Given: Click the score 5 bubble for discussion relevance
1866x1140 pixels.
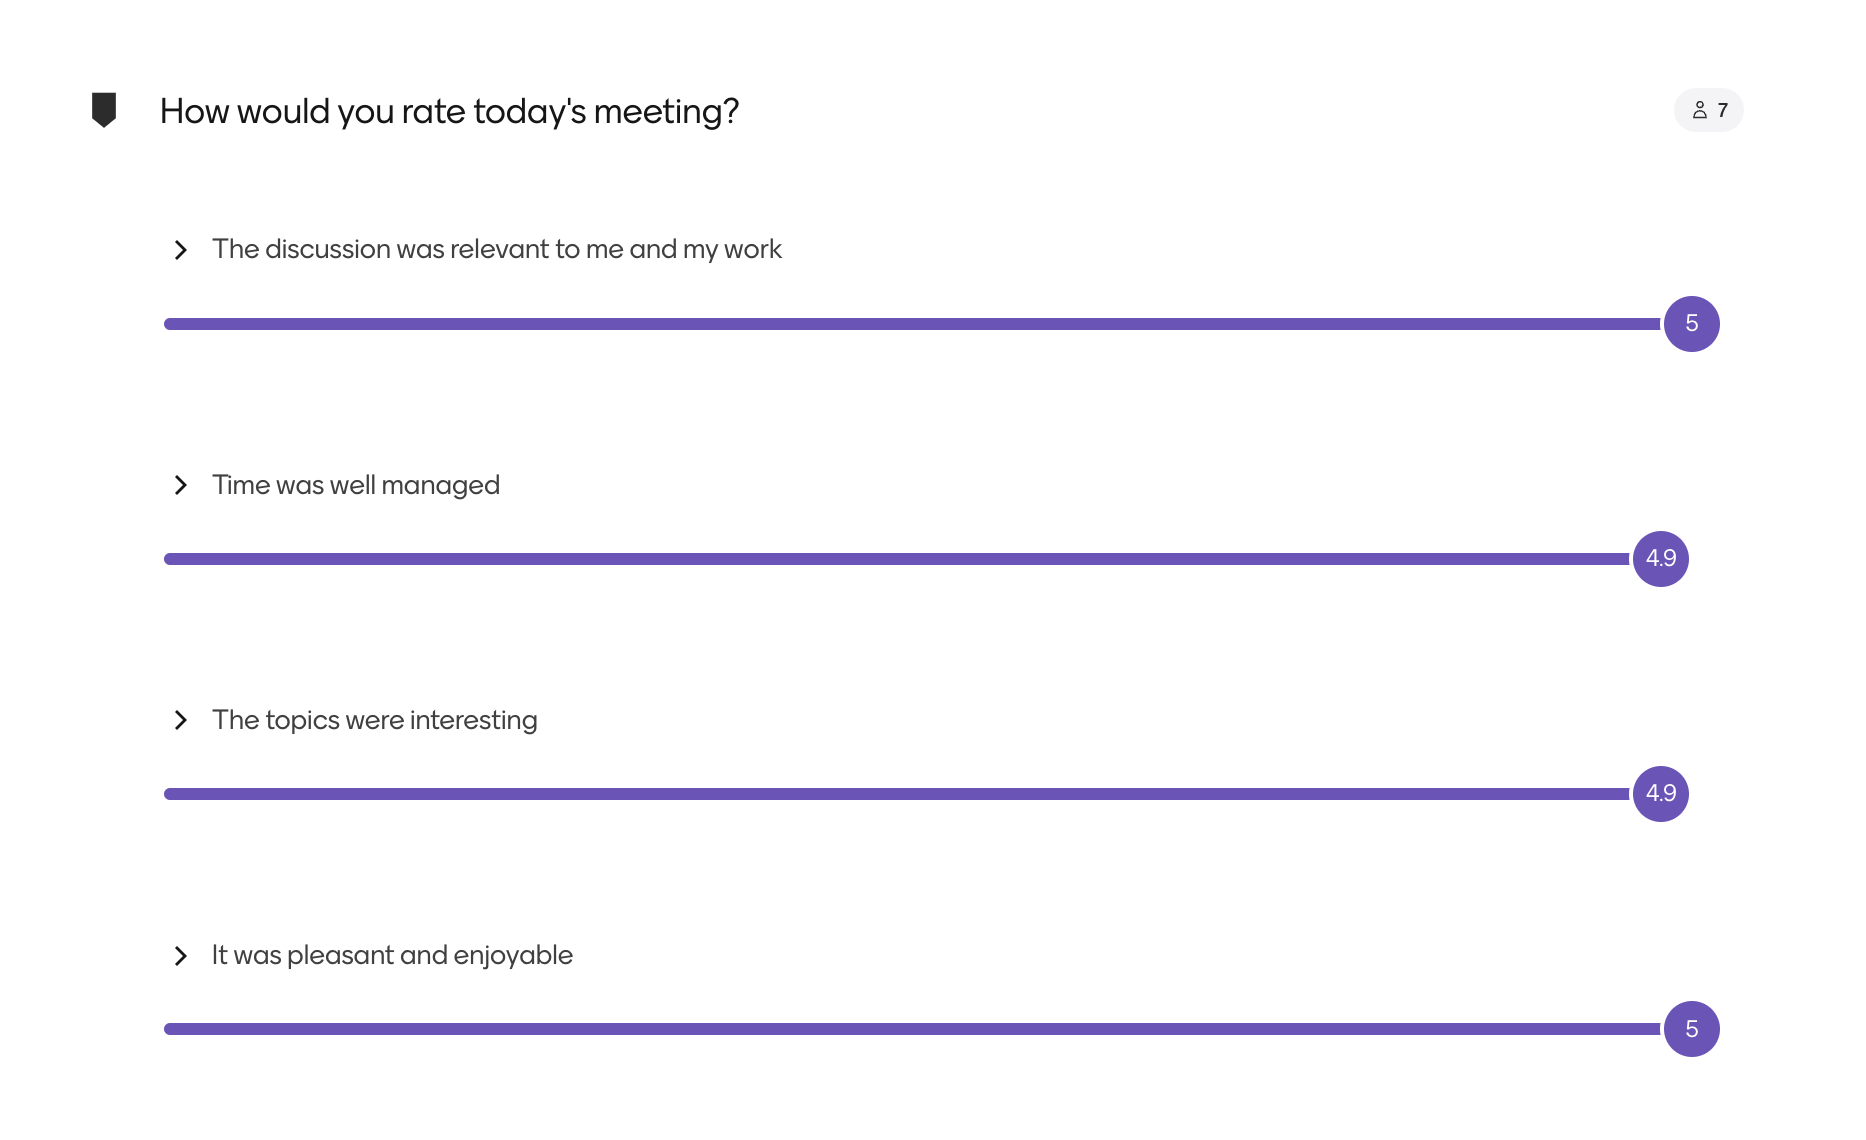Looking at the screenshot, I should point(1691,324).
